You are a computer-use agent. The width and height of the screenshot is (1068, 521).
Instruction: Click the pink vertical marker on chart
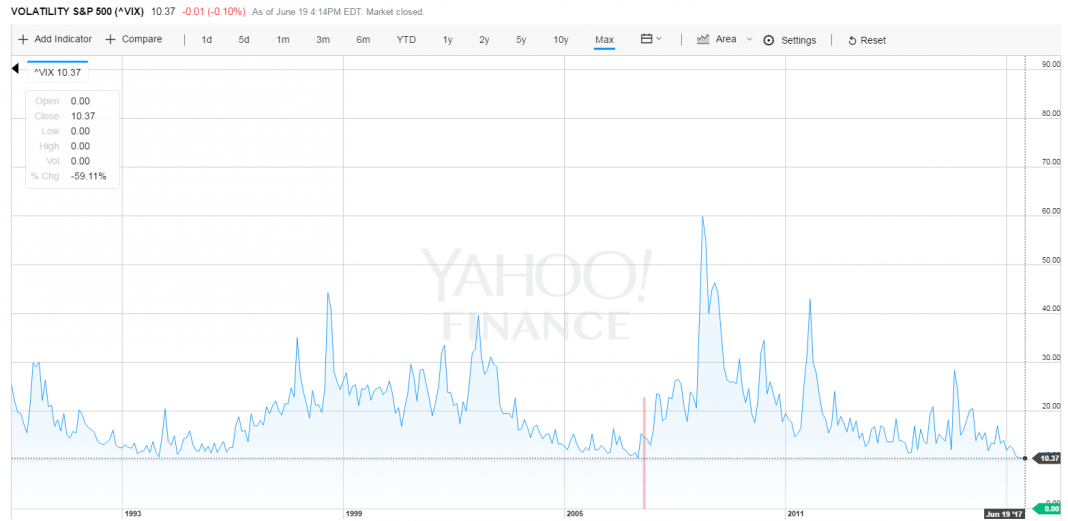click(644, 453)
